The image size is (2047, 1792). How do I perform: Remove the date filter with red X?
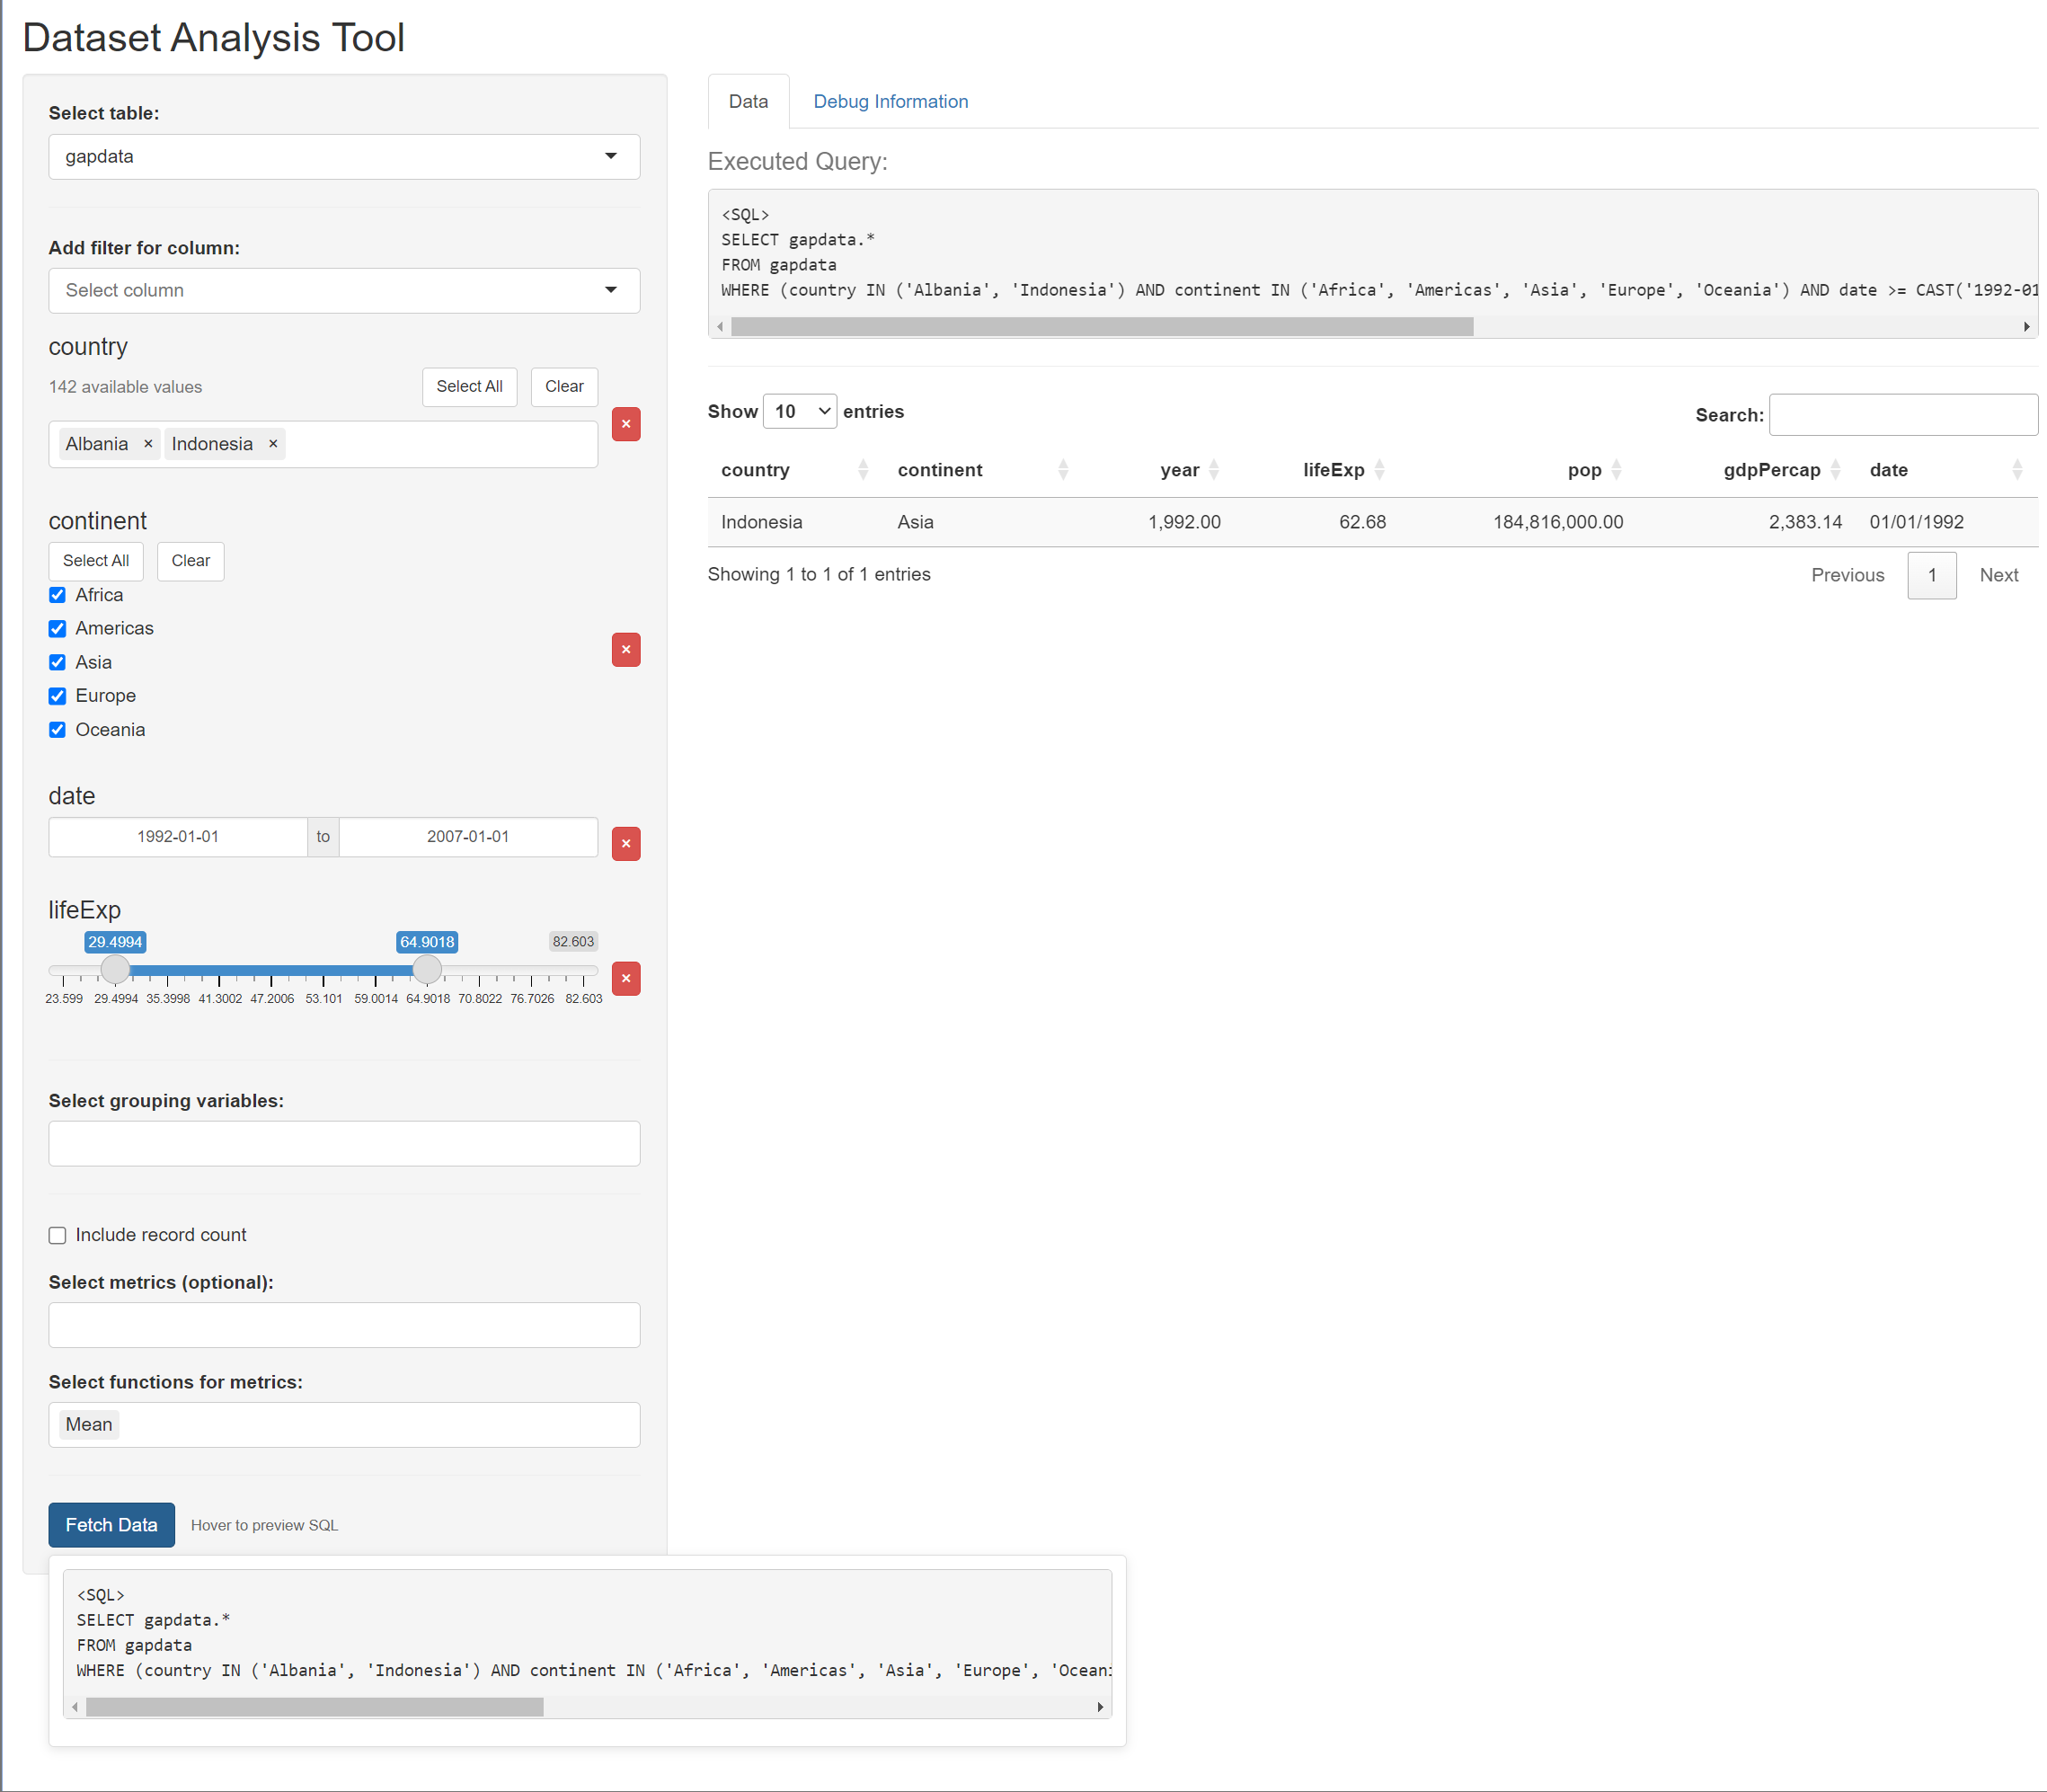(626, 844)
